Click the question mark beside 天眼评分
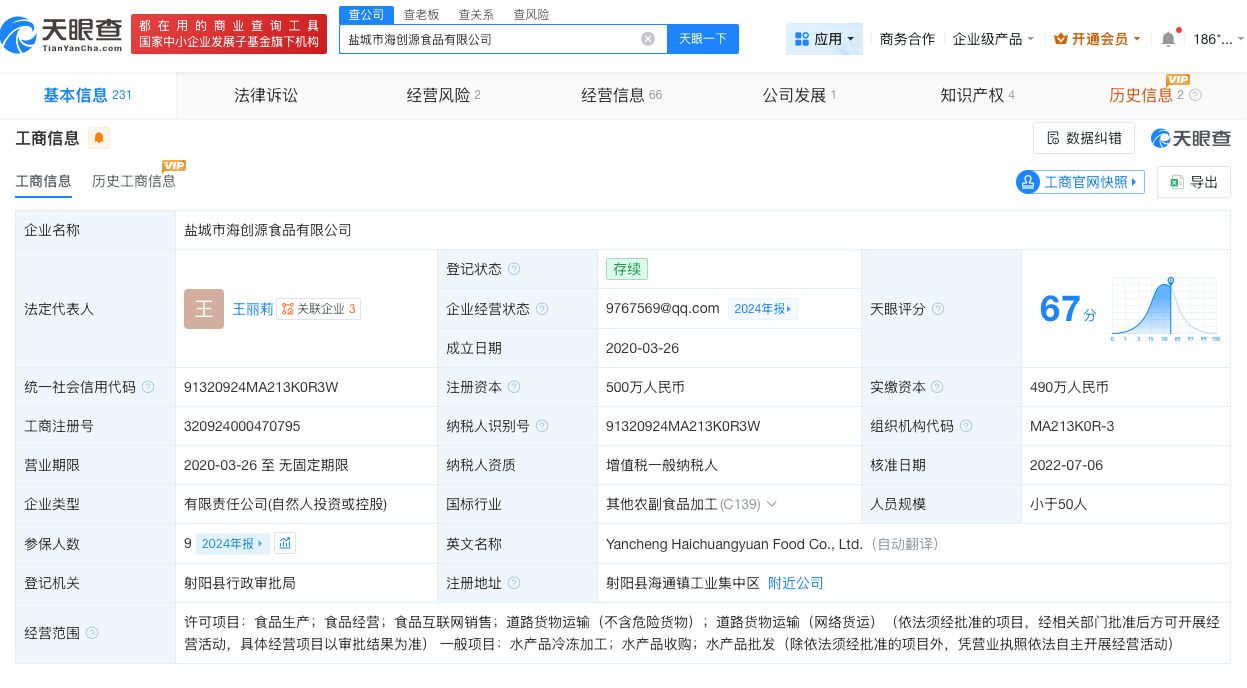Image resolution: width=1247 pixels, height=688 pixels. click(x=936, y=309)
